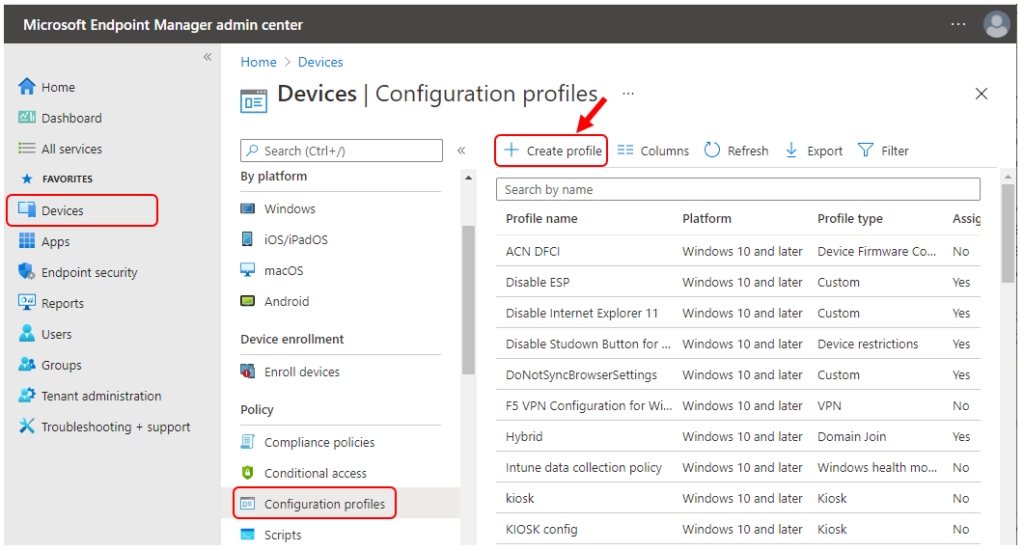1024x551 pixels.
Task: Open the Filter options
Action: coord(883,151)
